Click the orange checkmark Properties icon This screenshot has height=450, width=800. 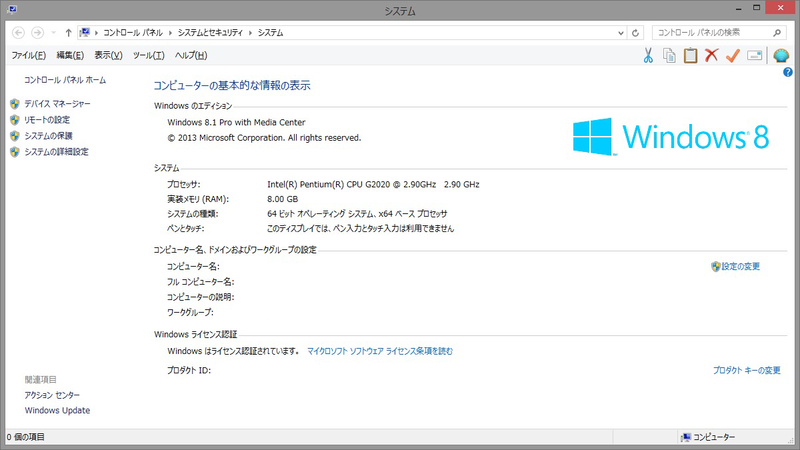click(x=733, y=55)
